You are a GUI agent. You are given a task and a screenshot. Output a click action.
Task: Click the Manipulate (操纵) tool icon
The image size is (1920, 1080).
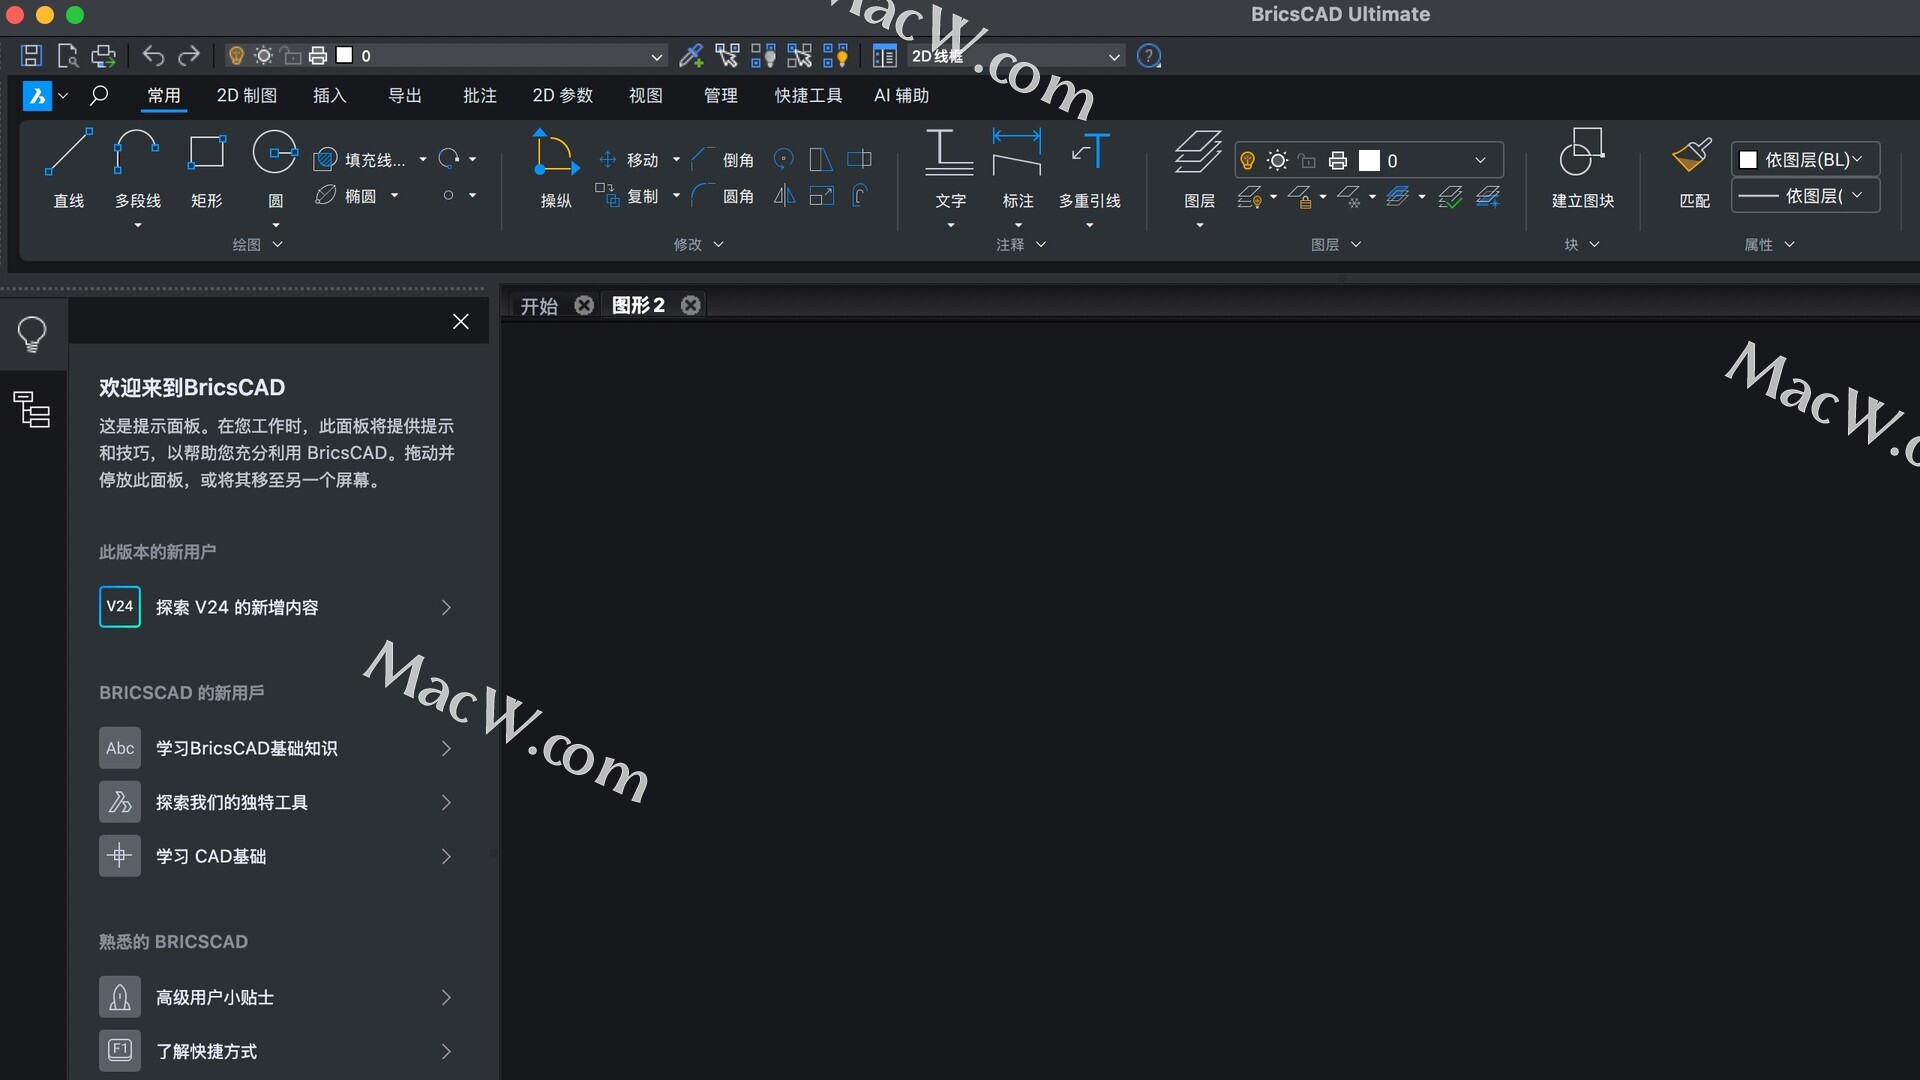pyautogui.click(x=555, y=153)
